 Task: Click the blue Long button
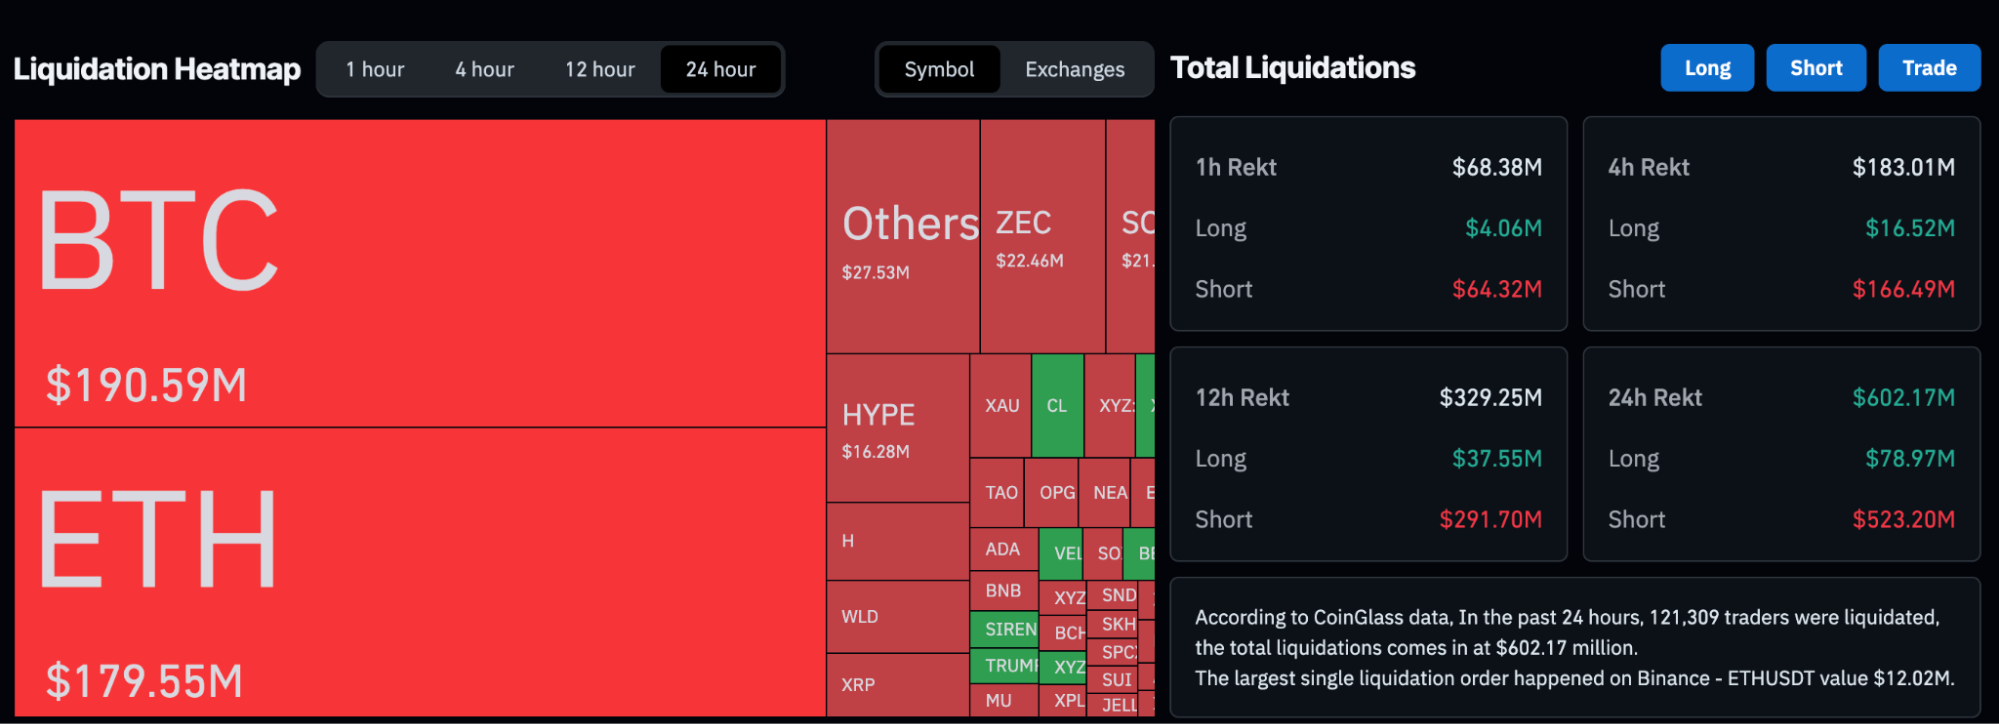1707,68
